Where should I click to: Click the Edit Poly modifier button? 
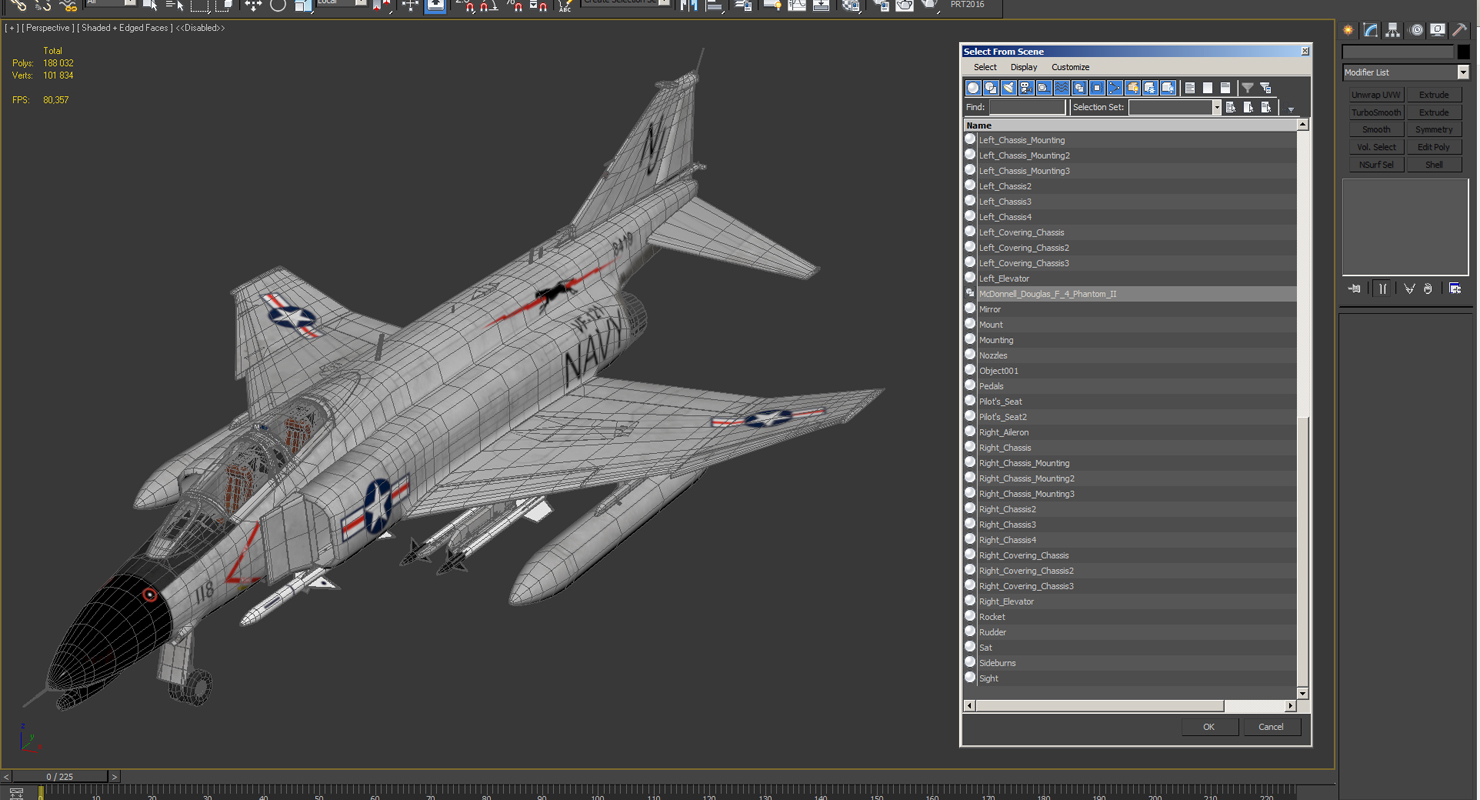(x=1434, y=147)
